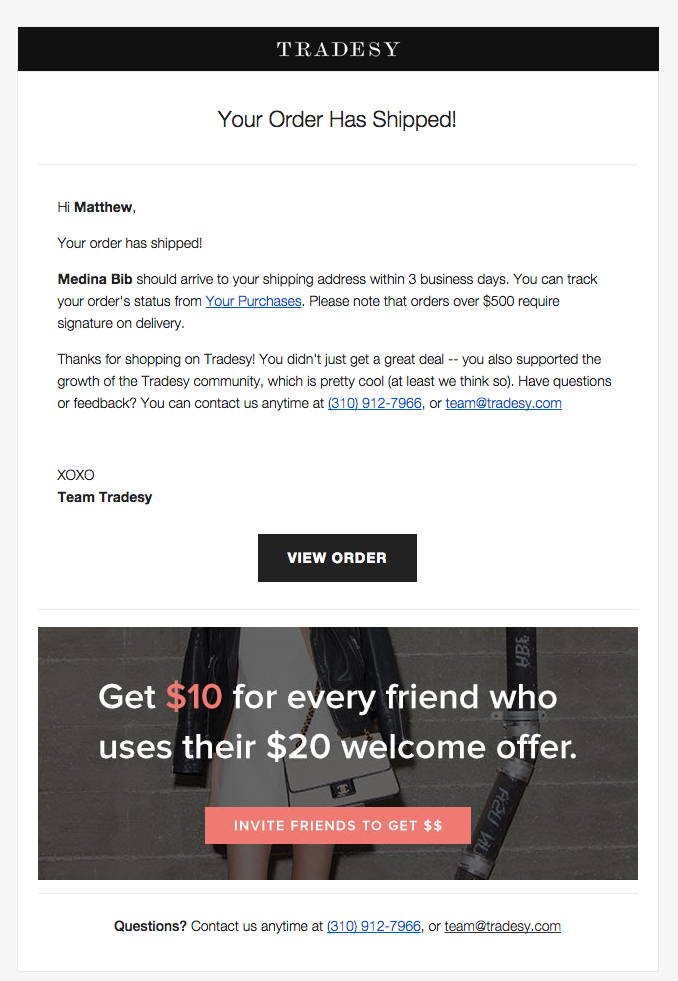This screenshot has height=981, width=678.
Task: Click the footer phone number link
Action: pos(373,926)
